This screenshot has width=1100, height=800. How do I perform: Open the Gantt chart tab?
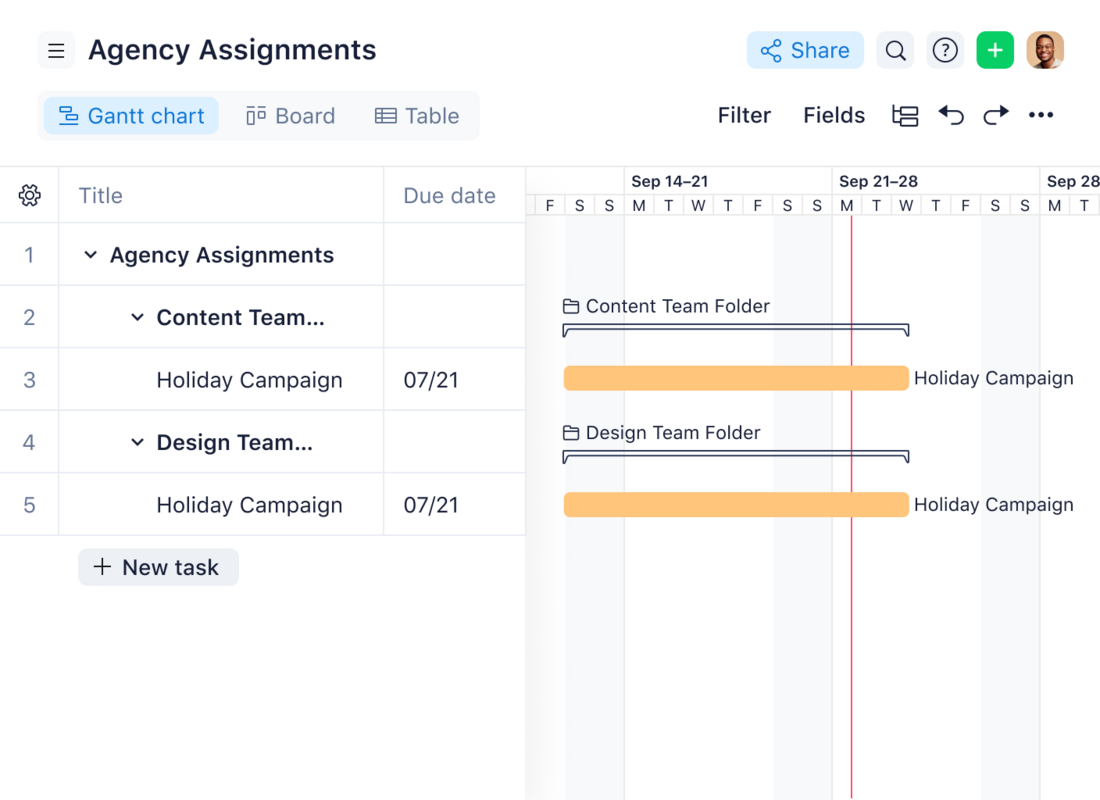pyautogui.click(x=130, y=115)
